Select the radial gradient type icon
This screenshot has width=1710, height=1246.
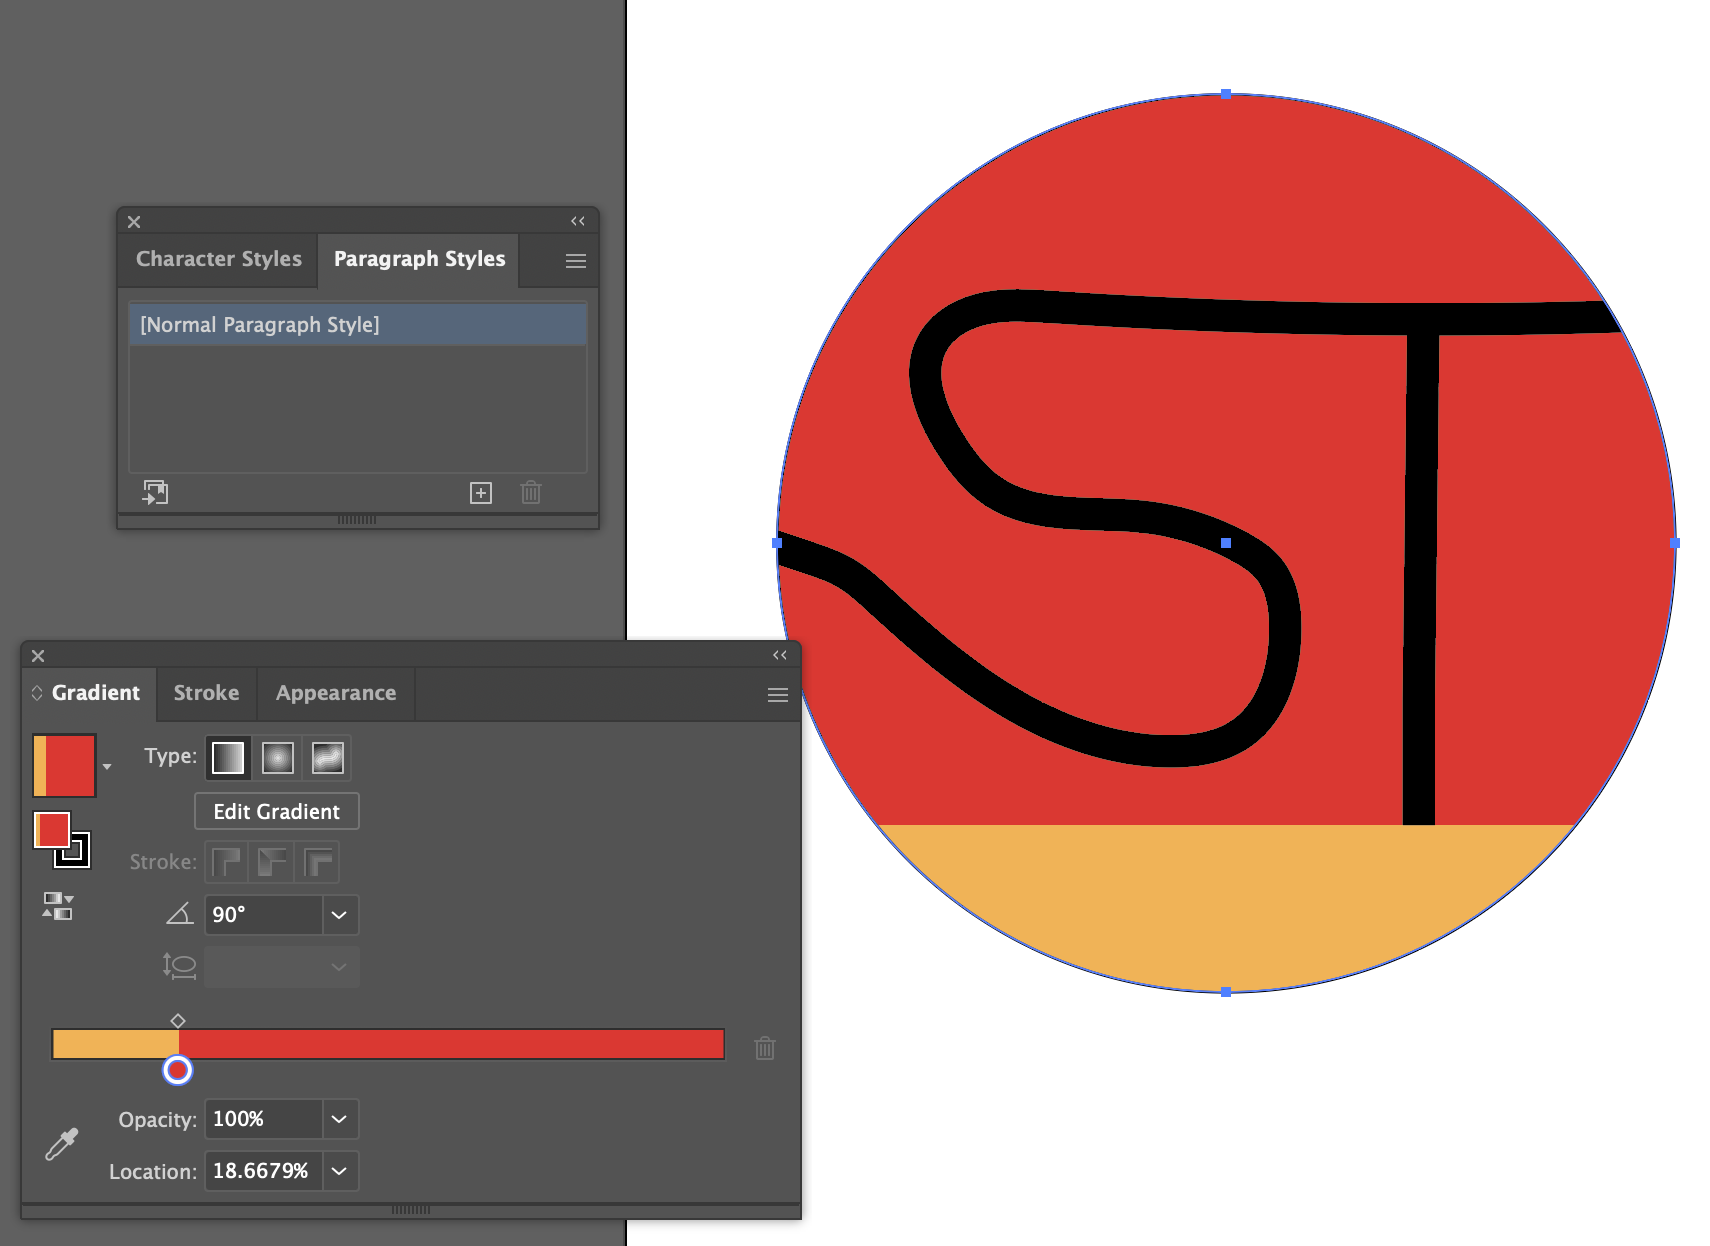[277, 757]
